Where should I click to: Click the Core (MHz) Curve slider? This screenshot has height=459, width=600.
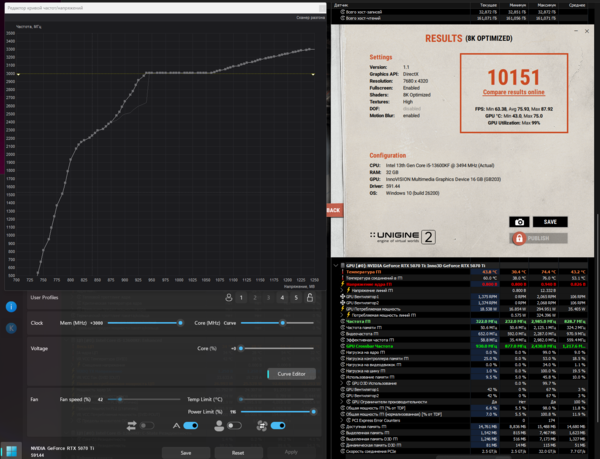277,323
